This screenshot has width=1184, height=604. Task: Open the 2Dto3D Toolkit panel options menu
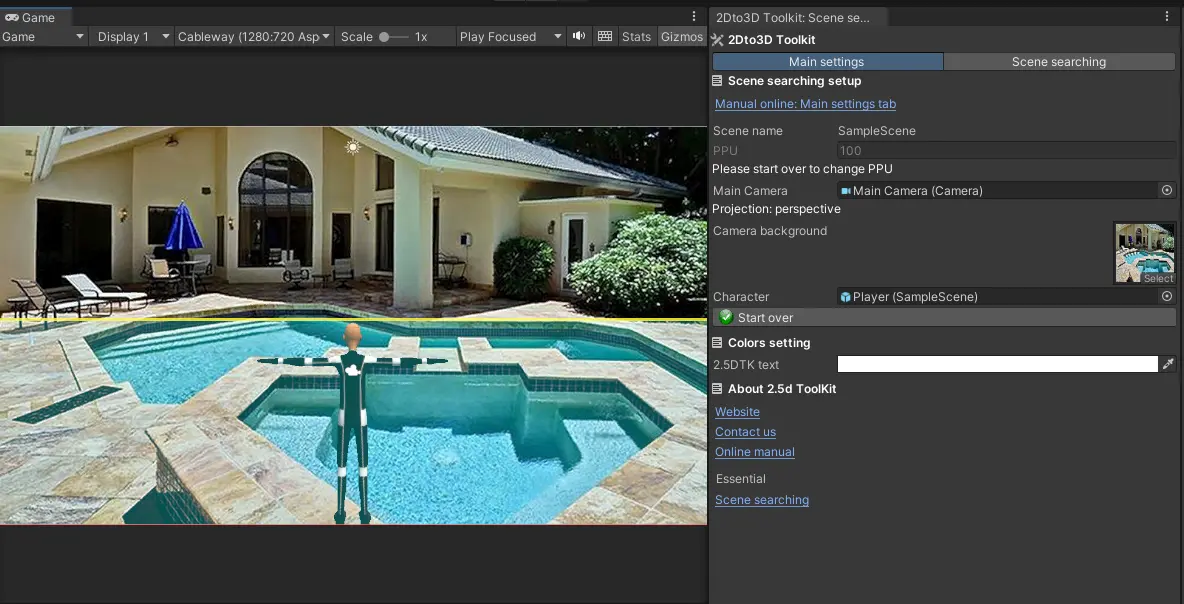(1167, 17)
